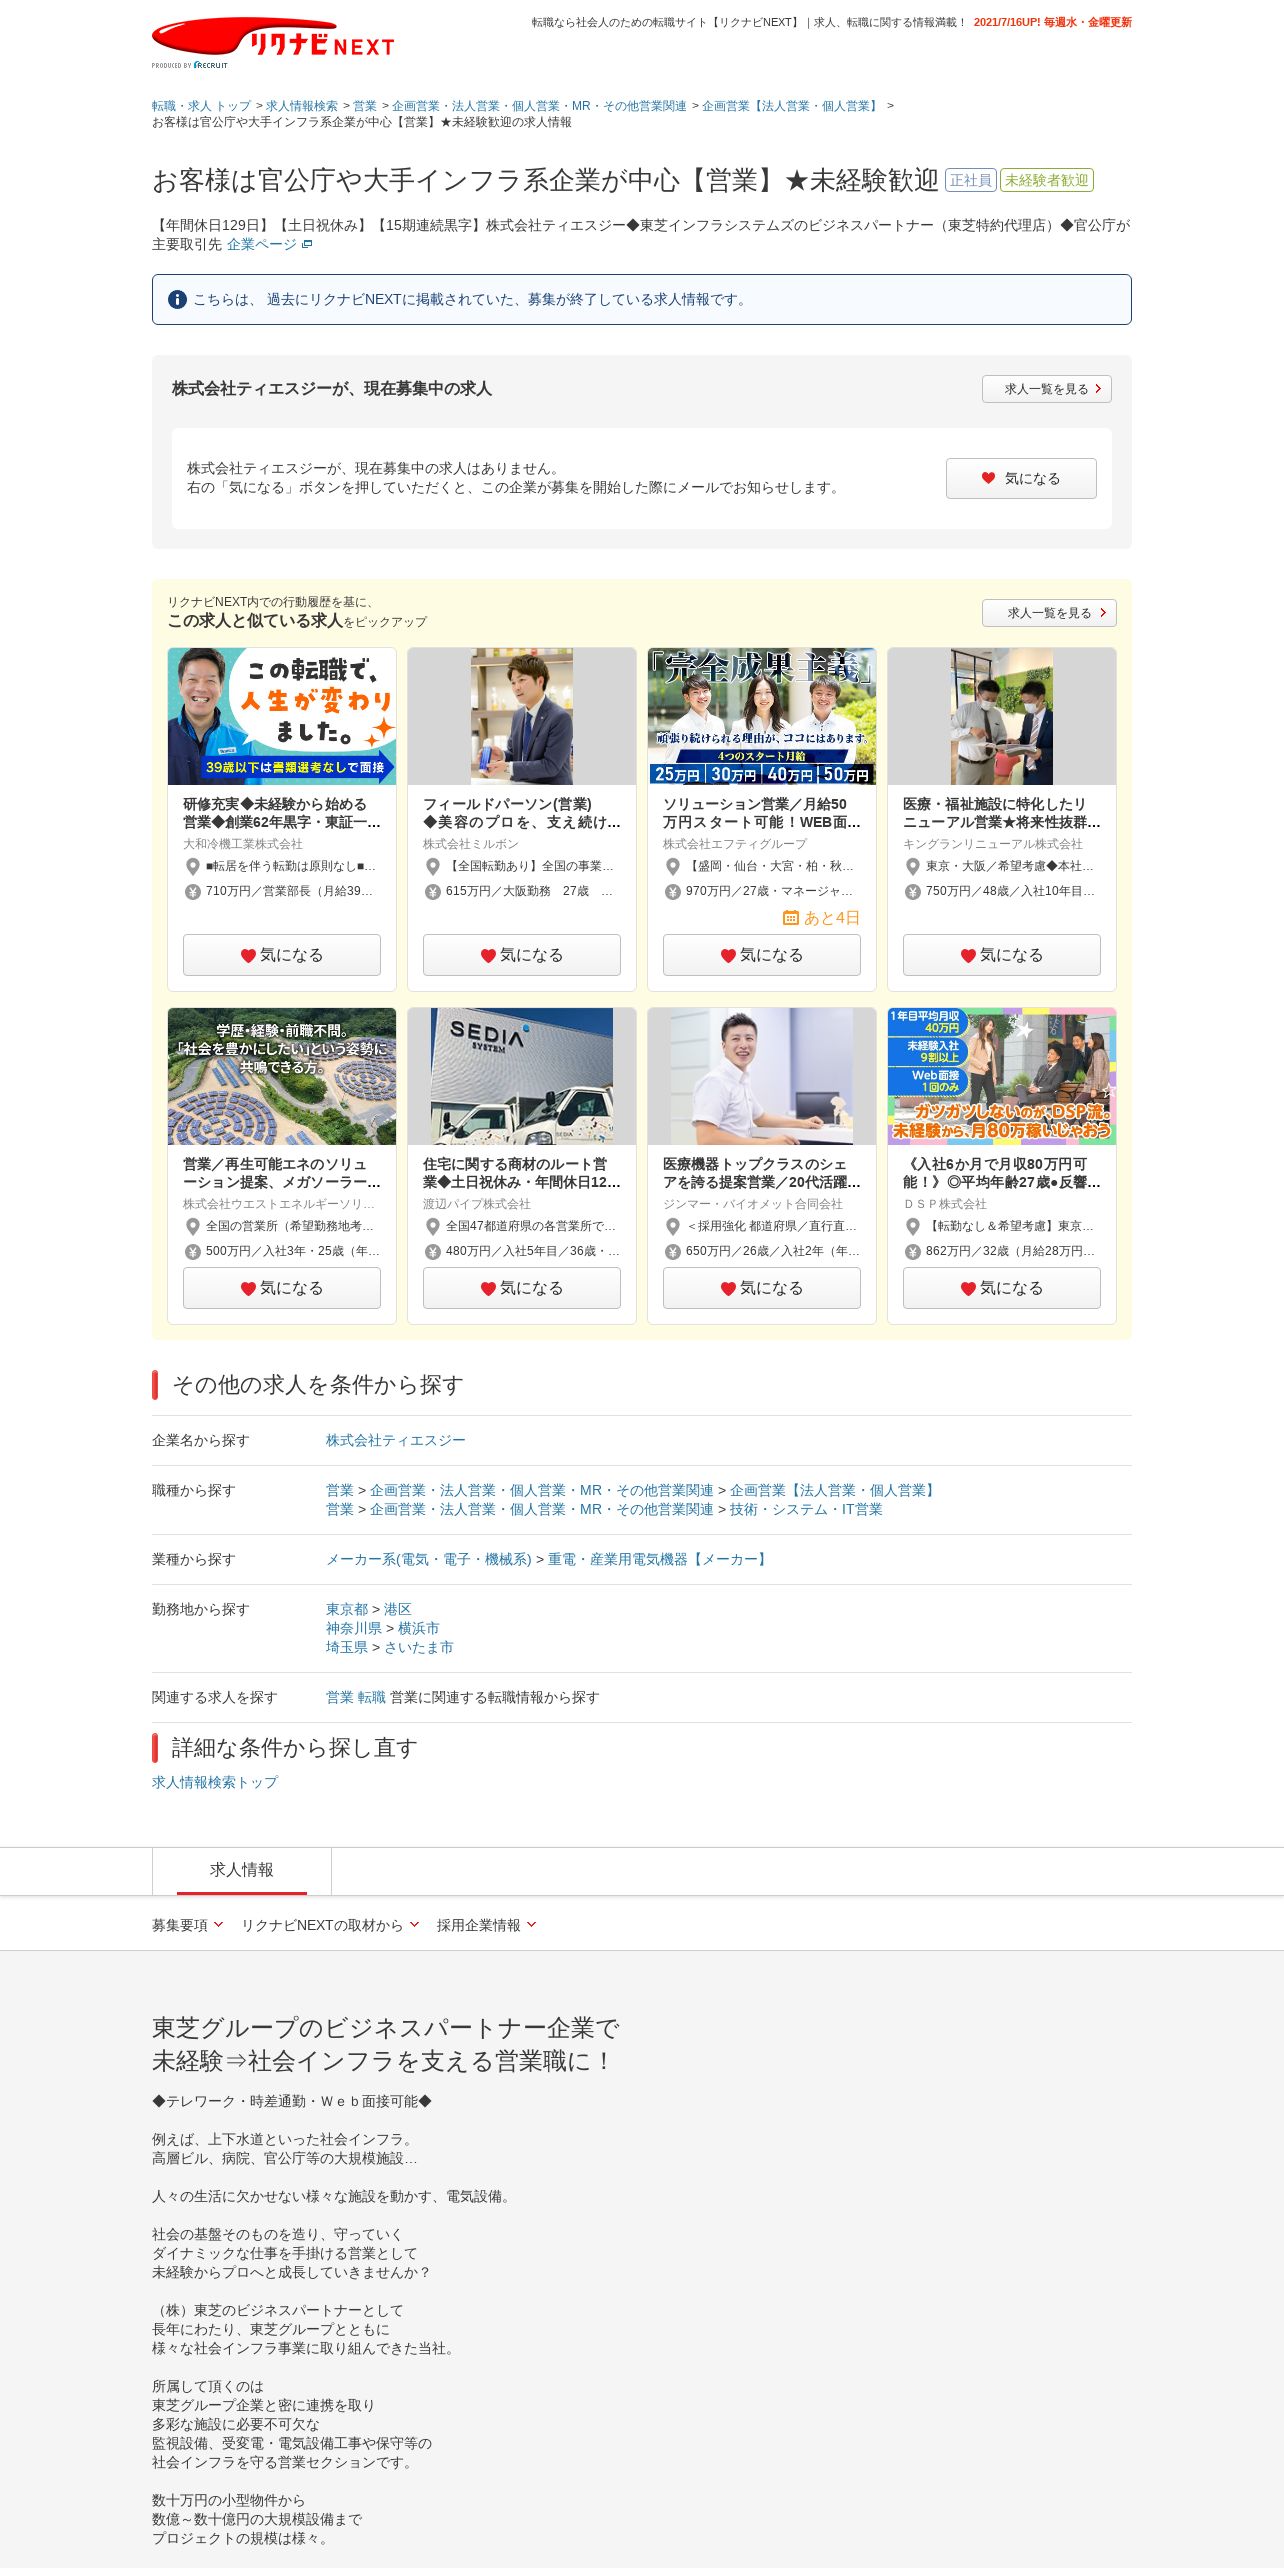
Task: Select the 求人情報 tab
Action: (x=242, y=1870)
